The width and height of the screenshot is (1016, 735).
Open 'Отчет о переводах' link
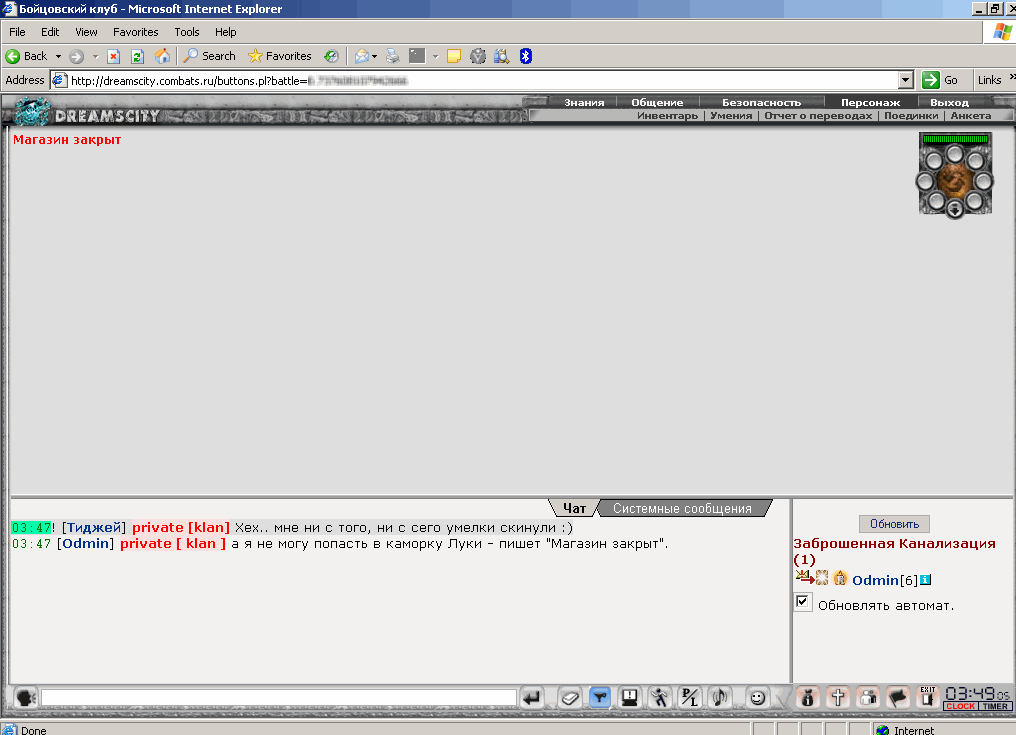pos(818,115)
